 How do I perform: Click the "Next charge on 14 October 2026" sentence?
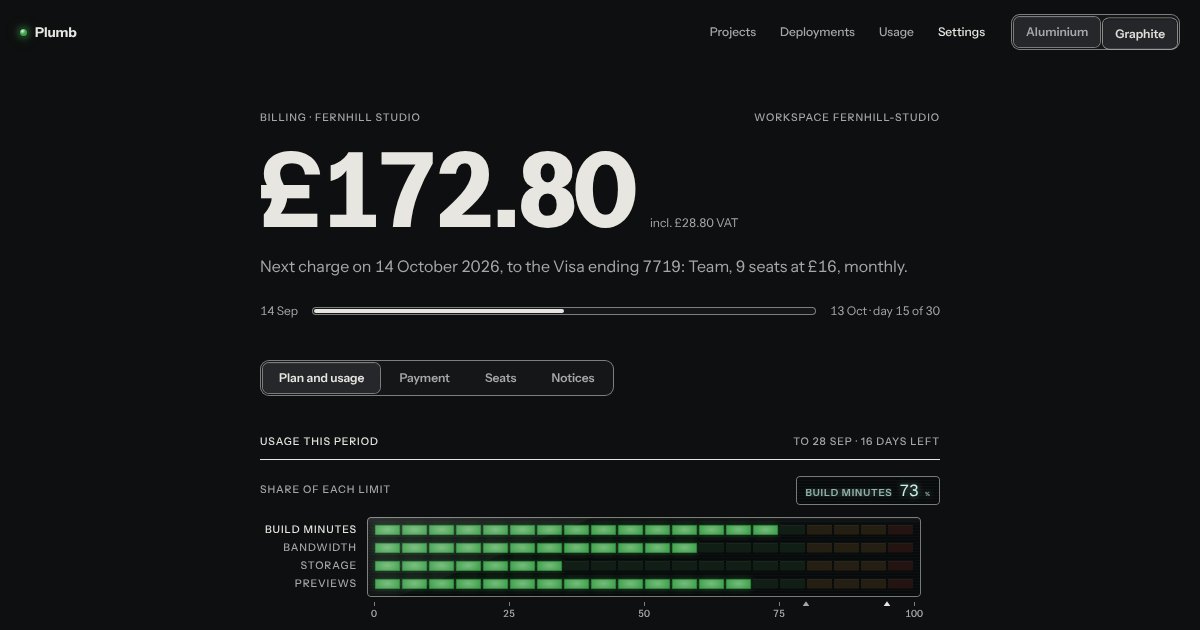pyautogui.click(x=584, y=267)
